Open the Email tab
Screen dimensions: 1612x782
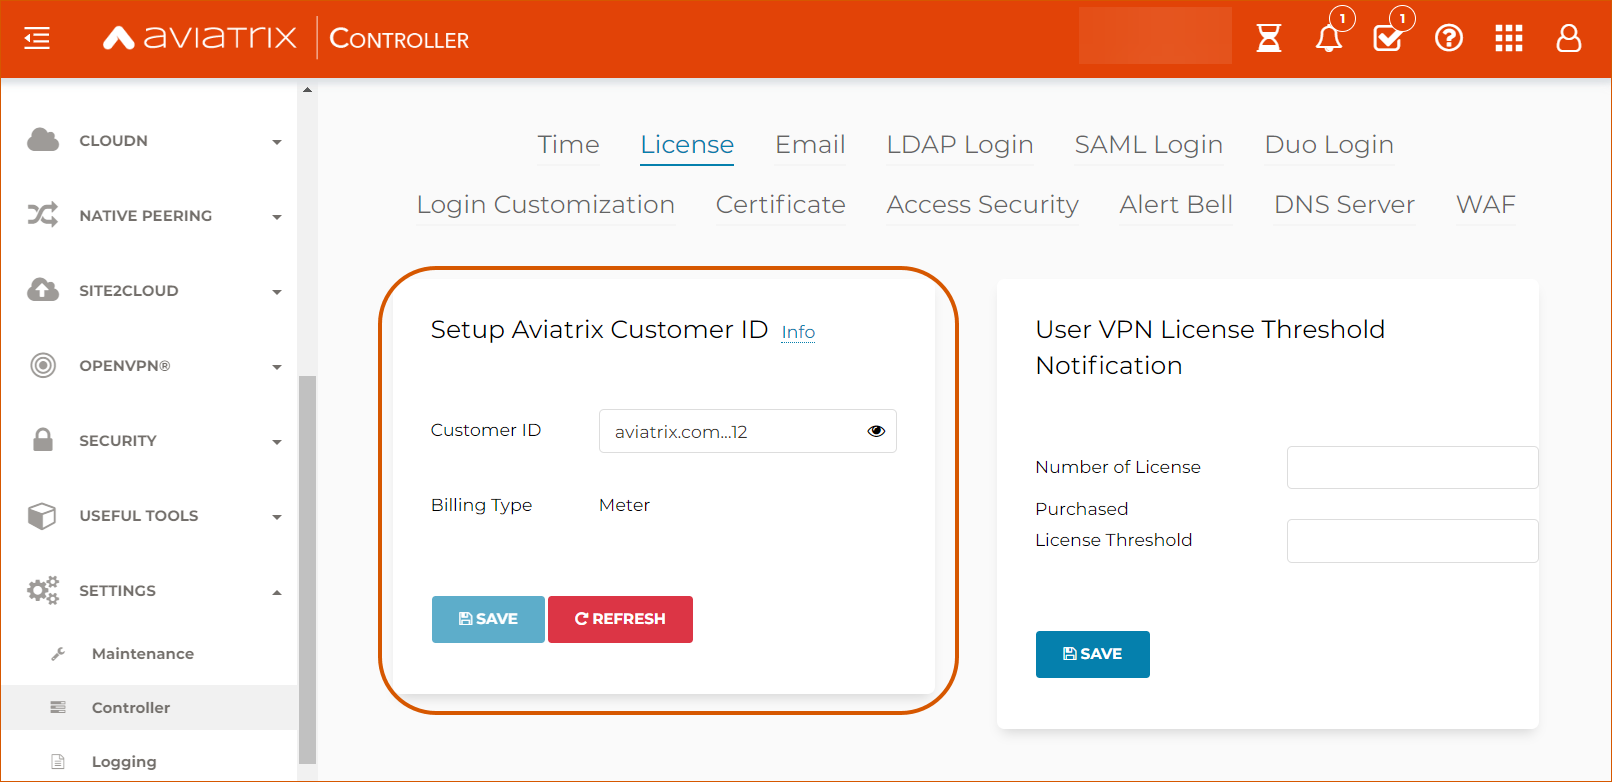click(810, 145)
